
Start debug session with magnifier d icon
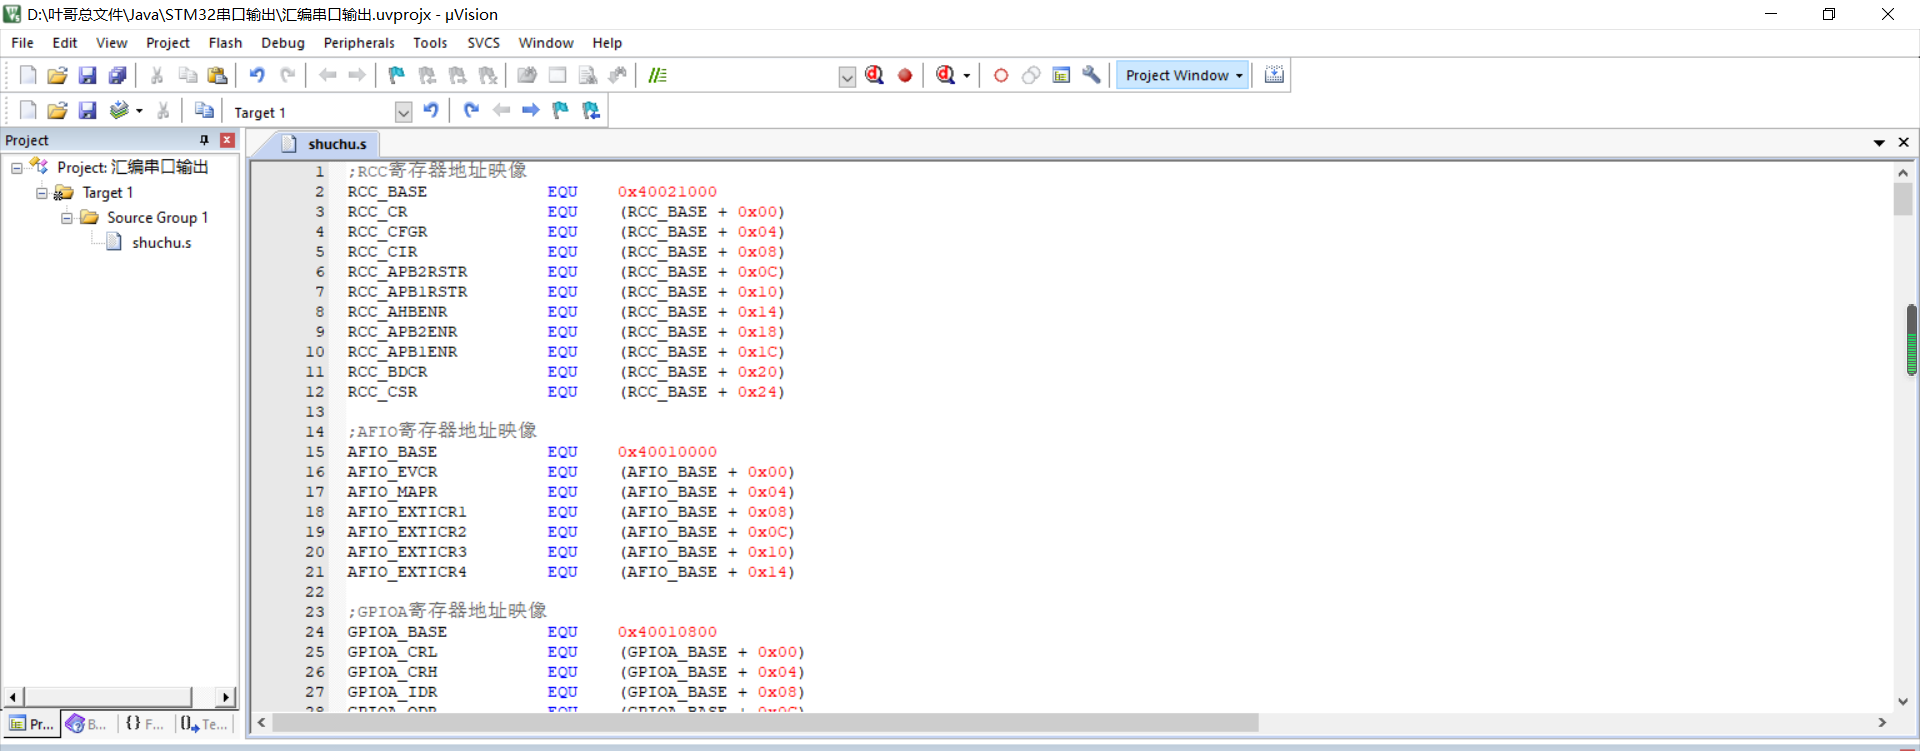(x=875, y=75)
